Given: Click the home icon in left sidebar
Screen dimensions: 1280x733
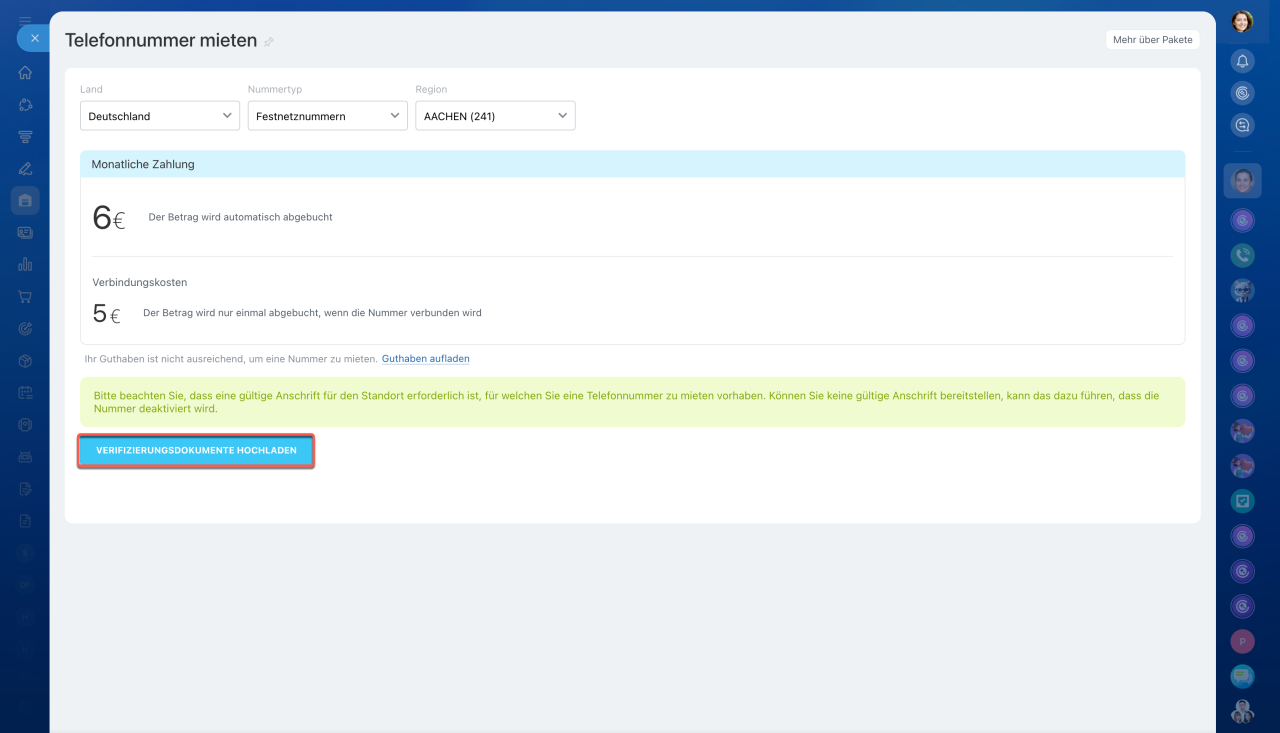Looking at the screenshot, I should click(x=25, y=72).
